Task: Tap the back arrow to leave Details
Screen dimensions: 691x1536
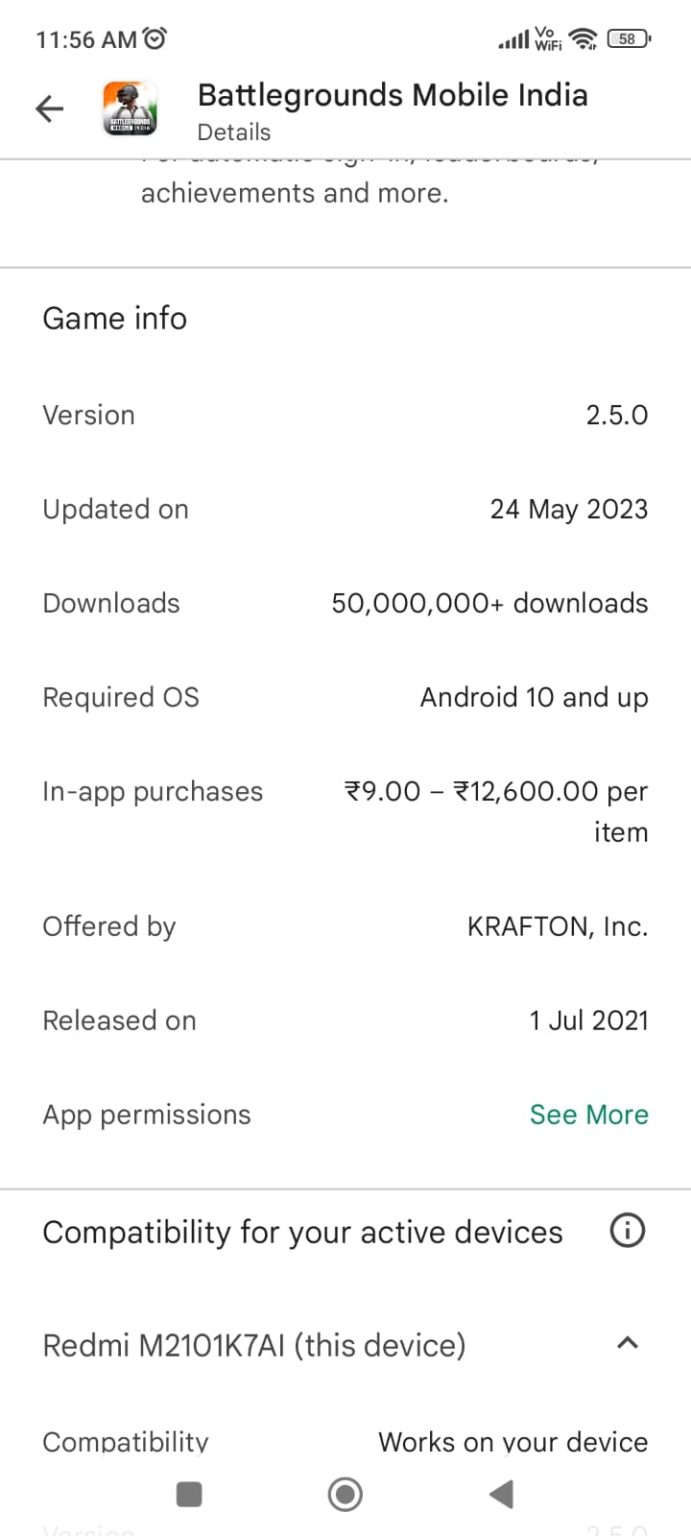Action: (49, 108)
